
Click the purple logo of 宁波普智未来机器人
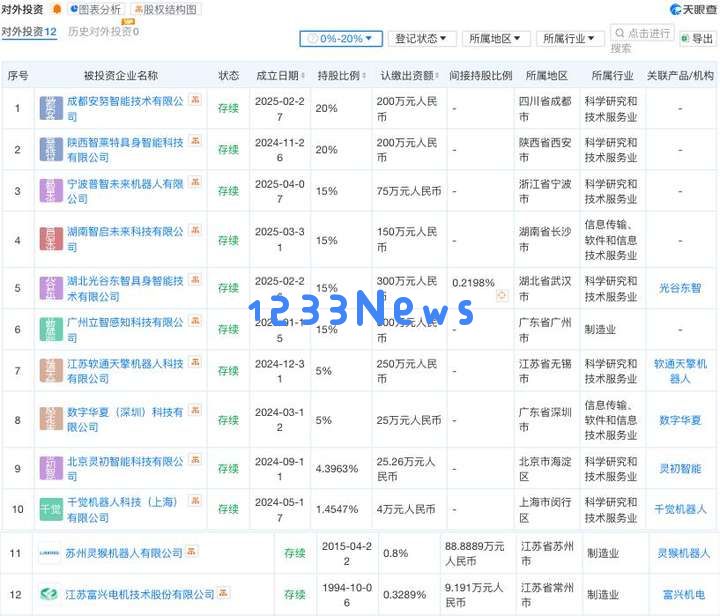pyautogui.click(x=51, y=191)
